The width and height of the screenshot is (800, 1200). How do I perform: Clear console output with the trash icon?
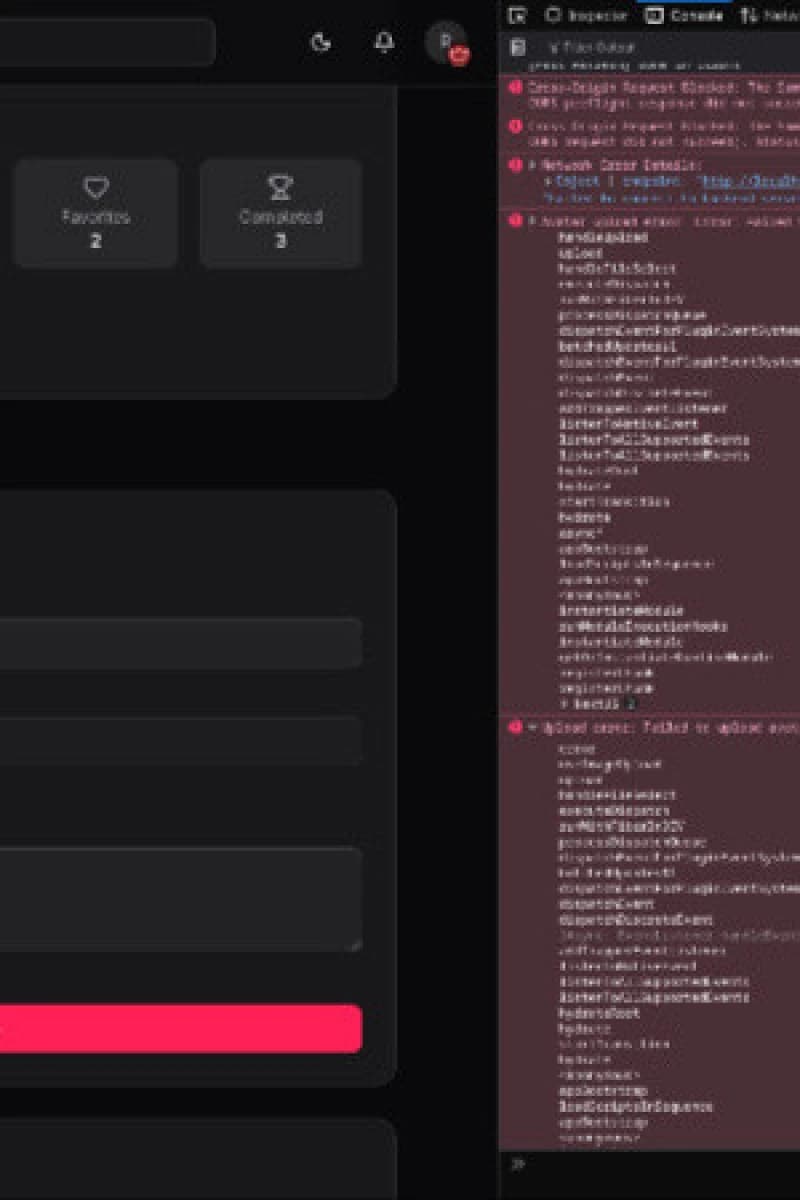pos(517,47)
